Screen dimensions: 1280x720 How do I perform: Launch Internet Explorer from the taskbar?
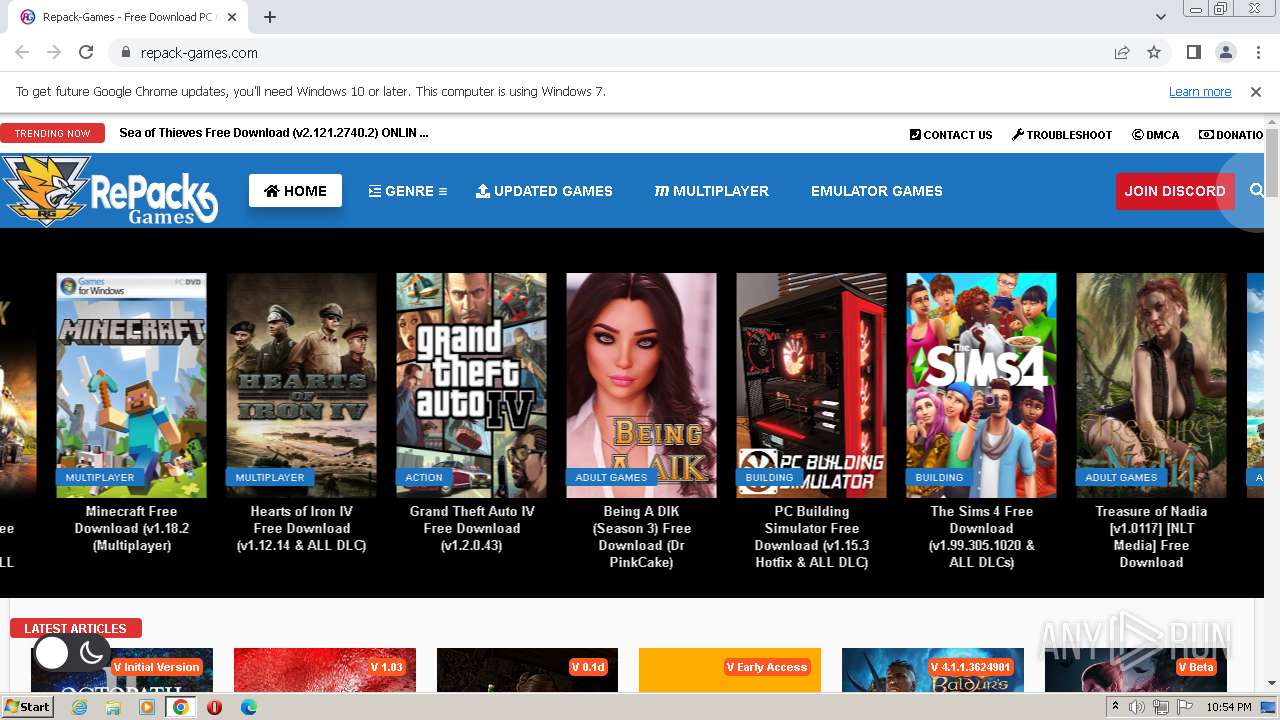pos(79,707)
